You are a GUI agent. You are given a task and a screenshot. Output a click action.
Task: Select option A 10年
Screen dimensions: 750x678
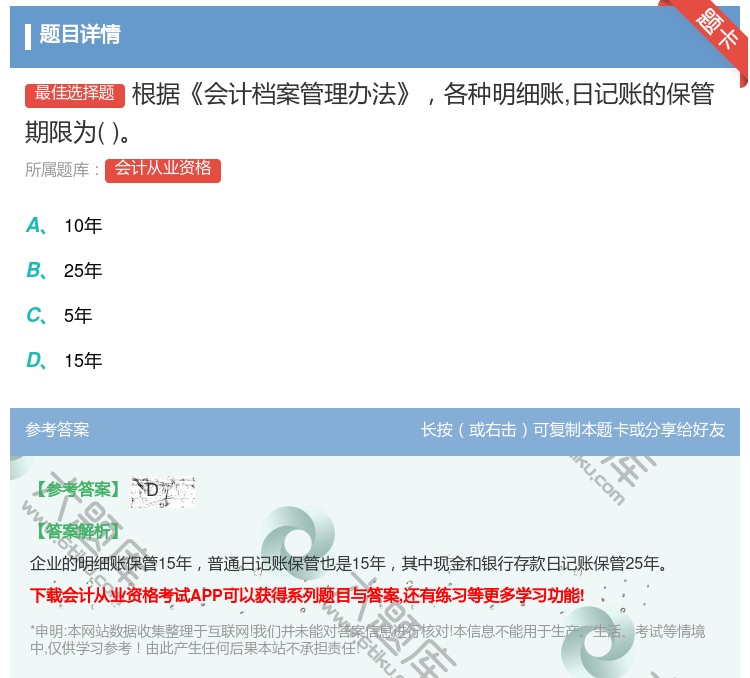[x=64, y=225]
